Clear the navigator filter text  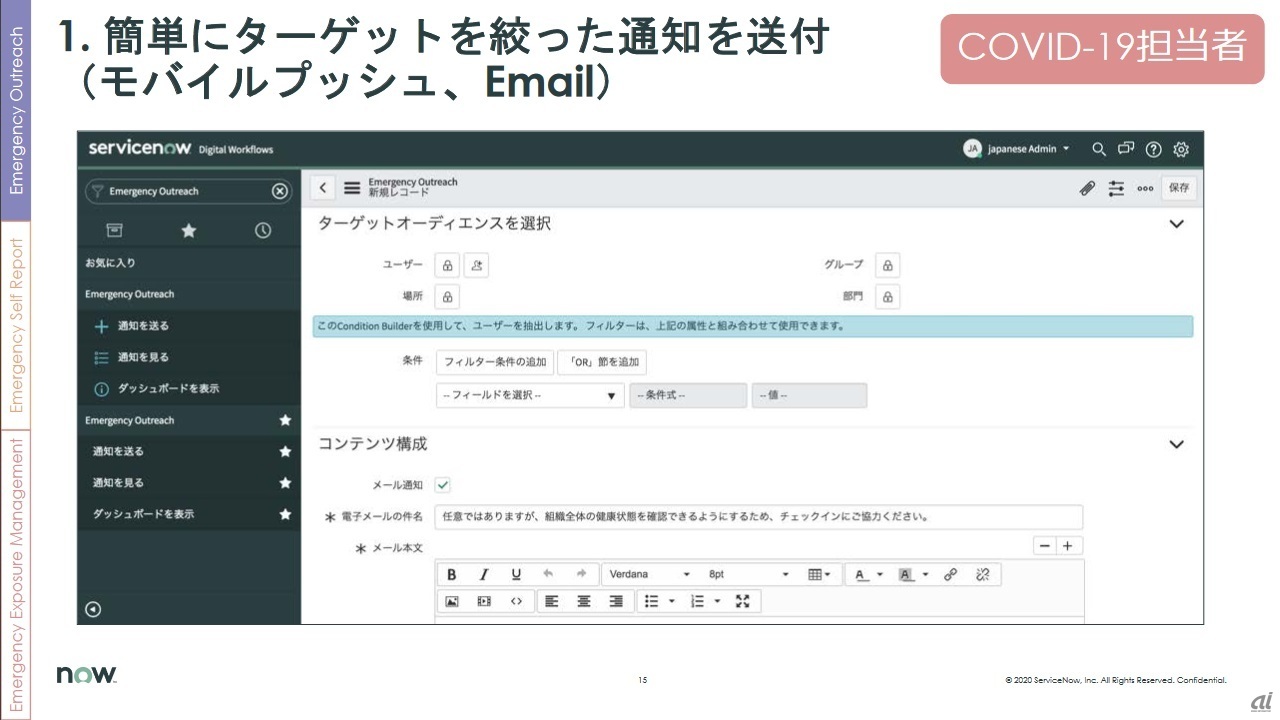[x=280, y=191]
